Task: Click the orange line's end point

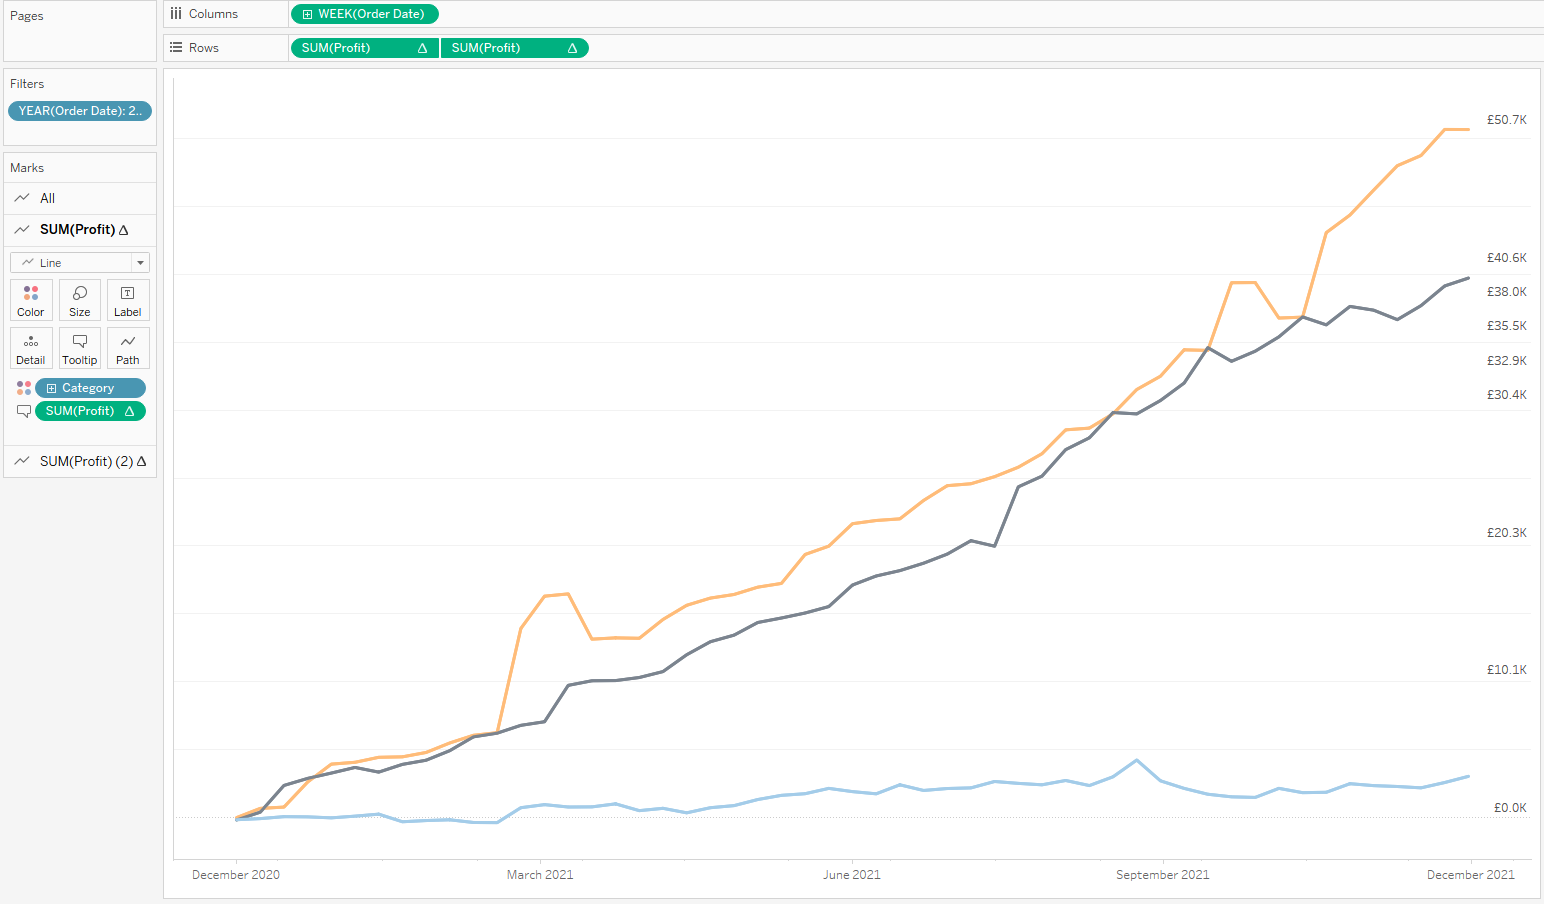Action: [1468, 129]
